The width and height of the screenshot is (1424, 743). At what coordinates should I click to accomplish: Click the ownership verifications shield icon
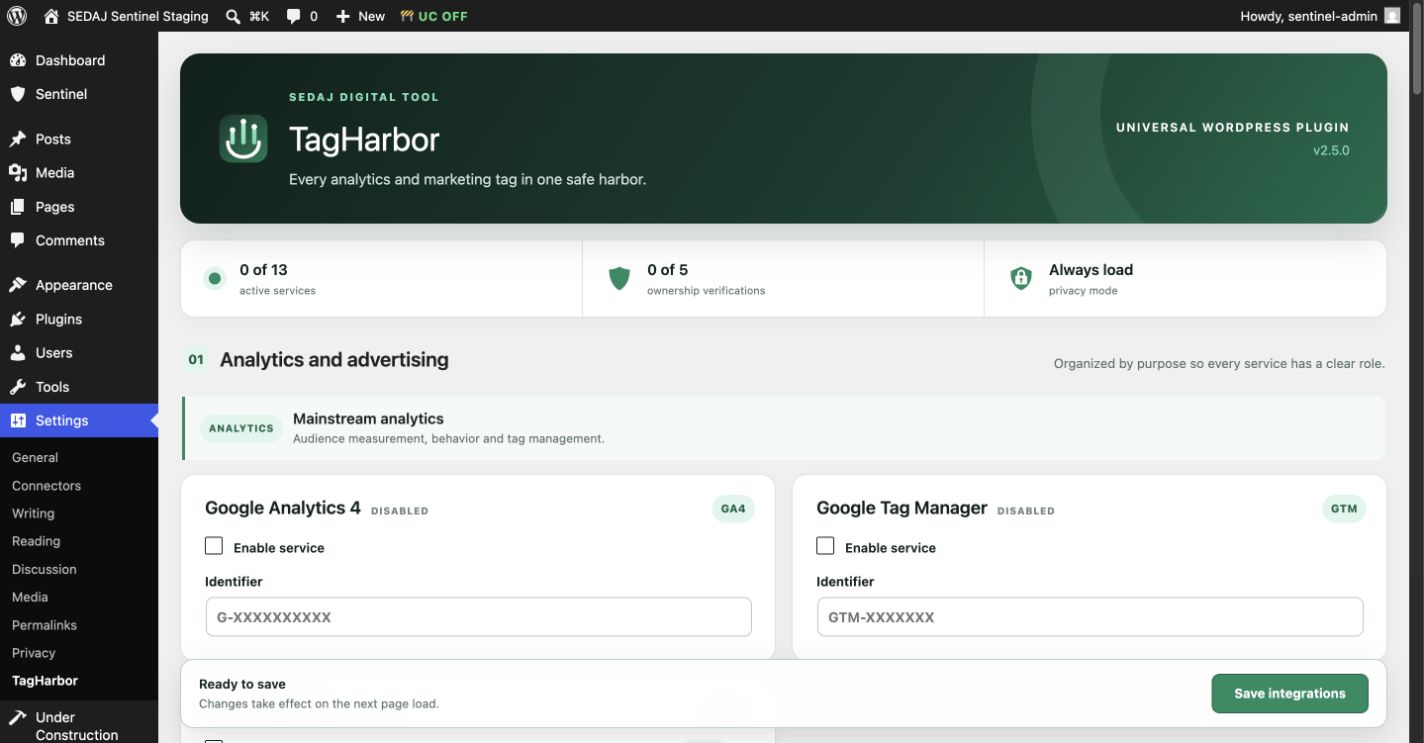620,278
